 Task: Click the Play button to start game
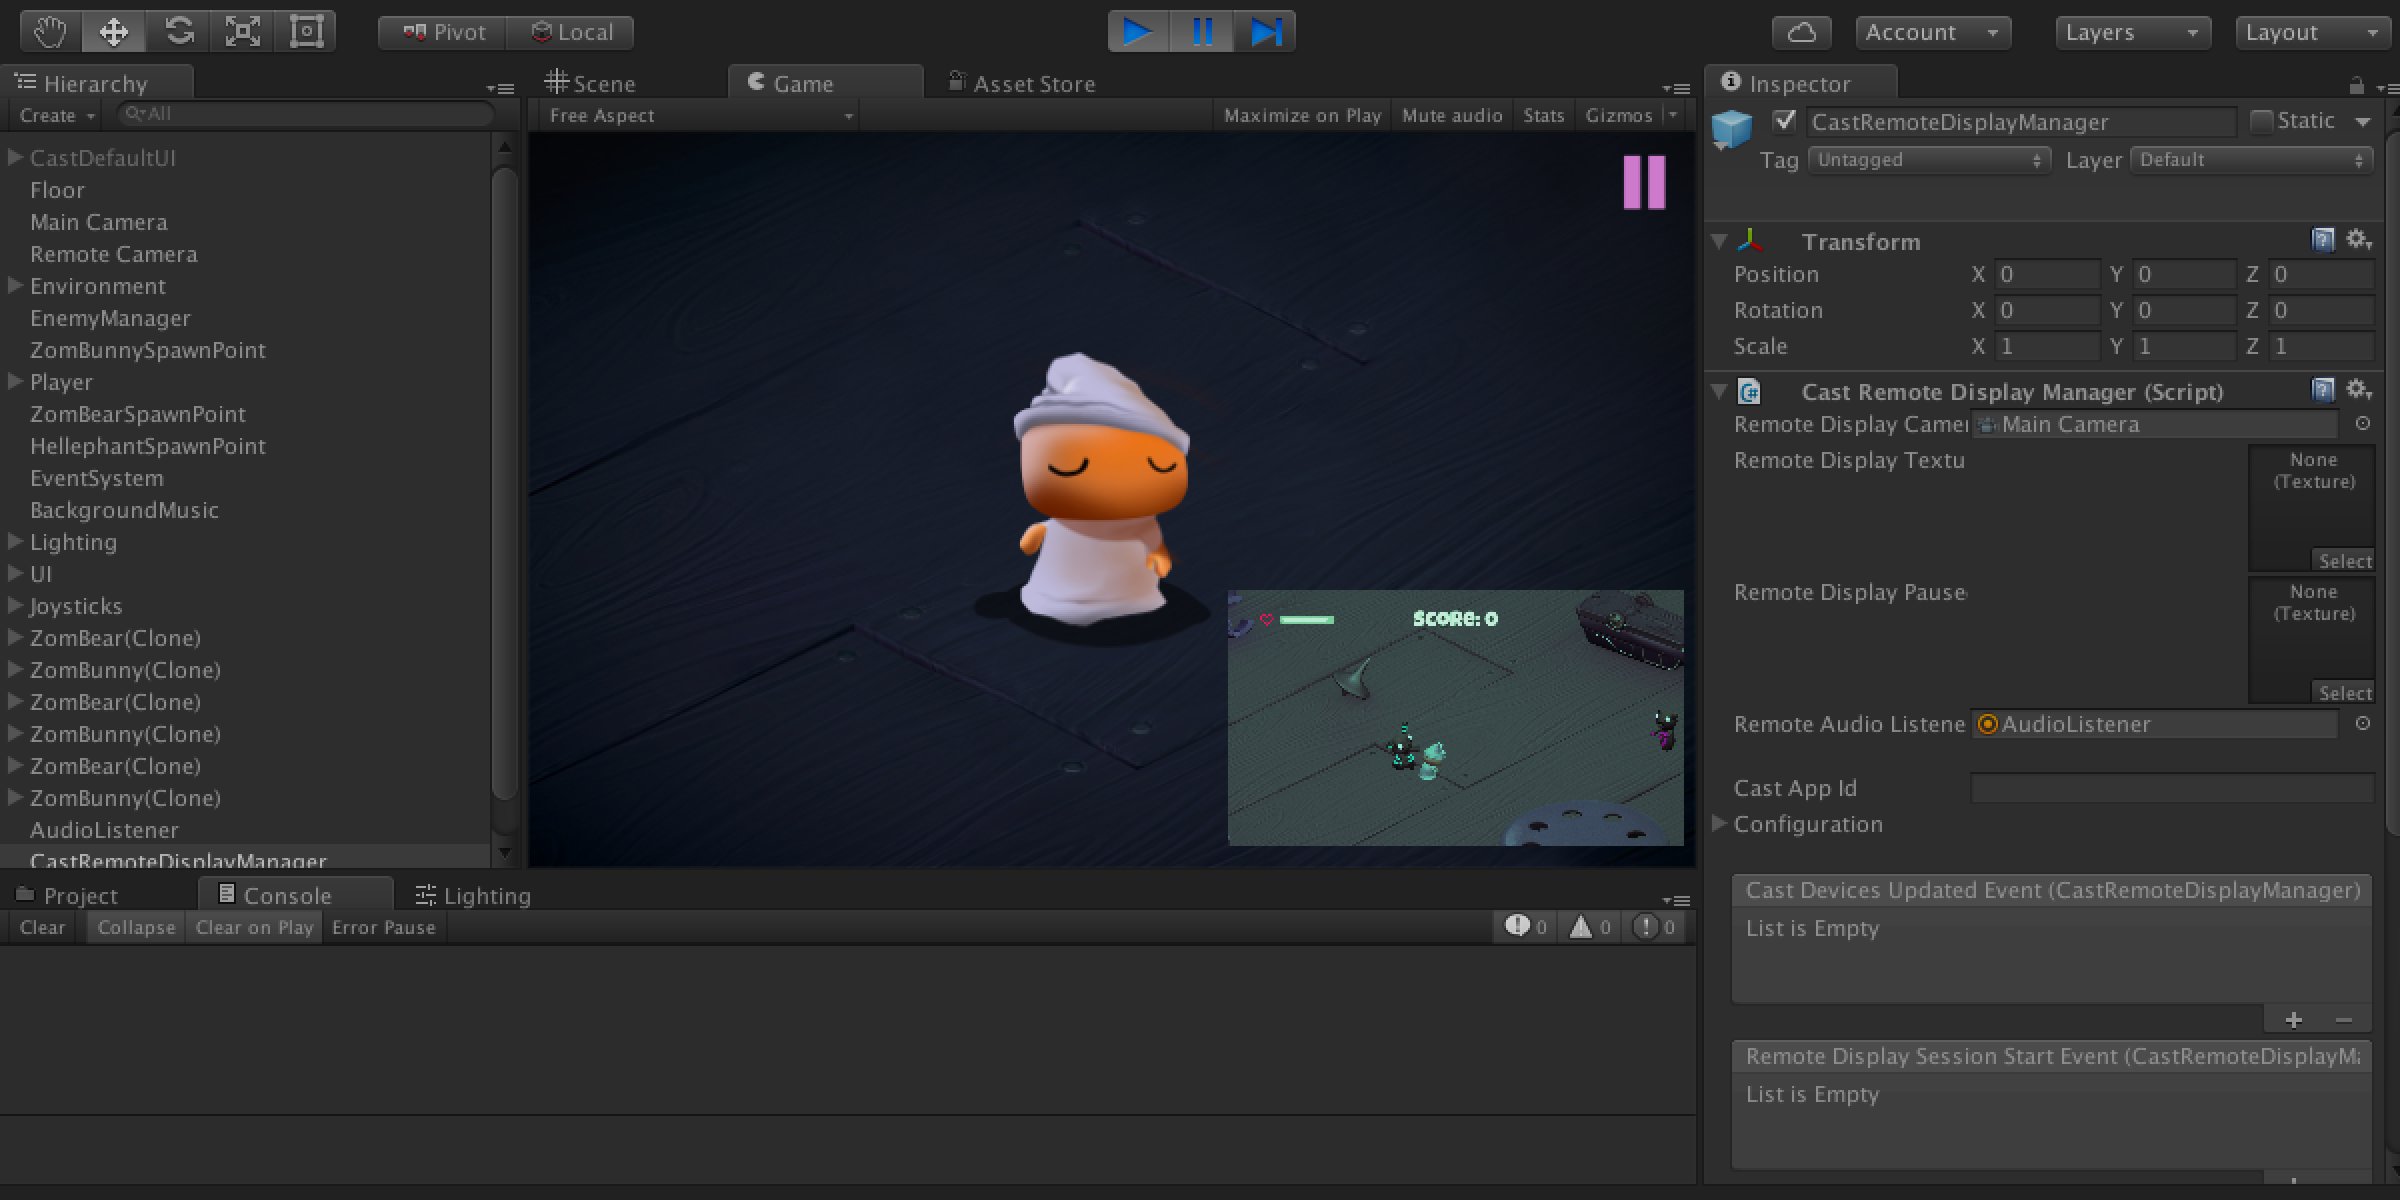(1137, 31)
